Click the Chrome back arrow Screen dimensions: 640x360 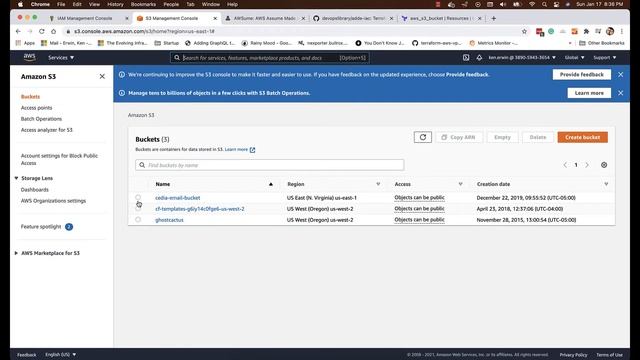(18, 31)
